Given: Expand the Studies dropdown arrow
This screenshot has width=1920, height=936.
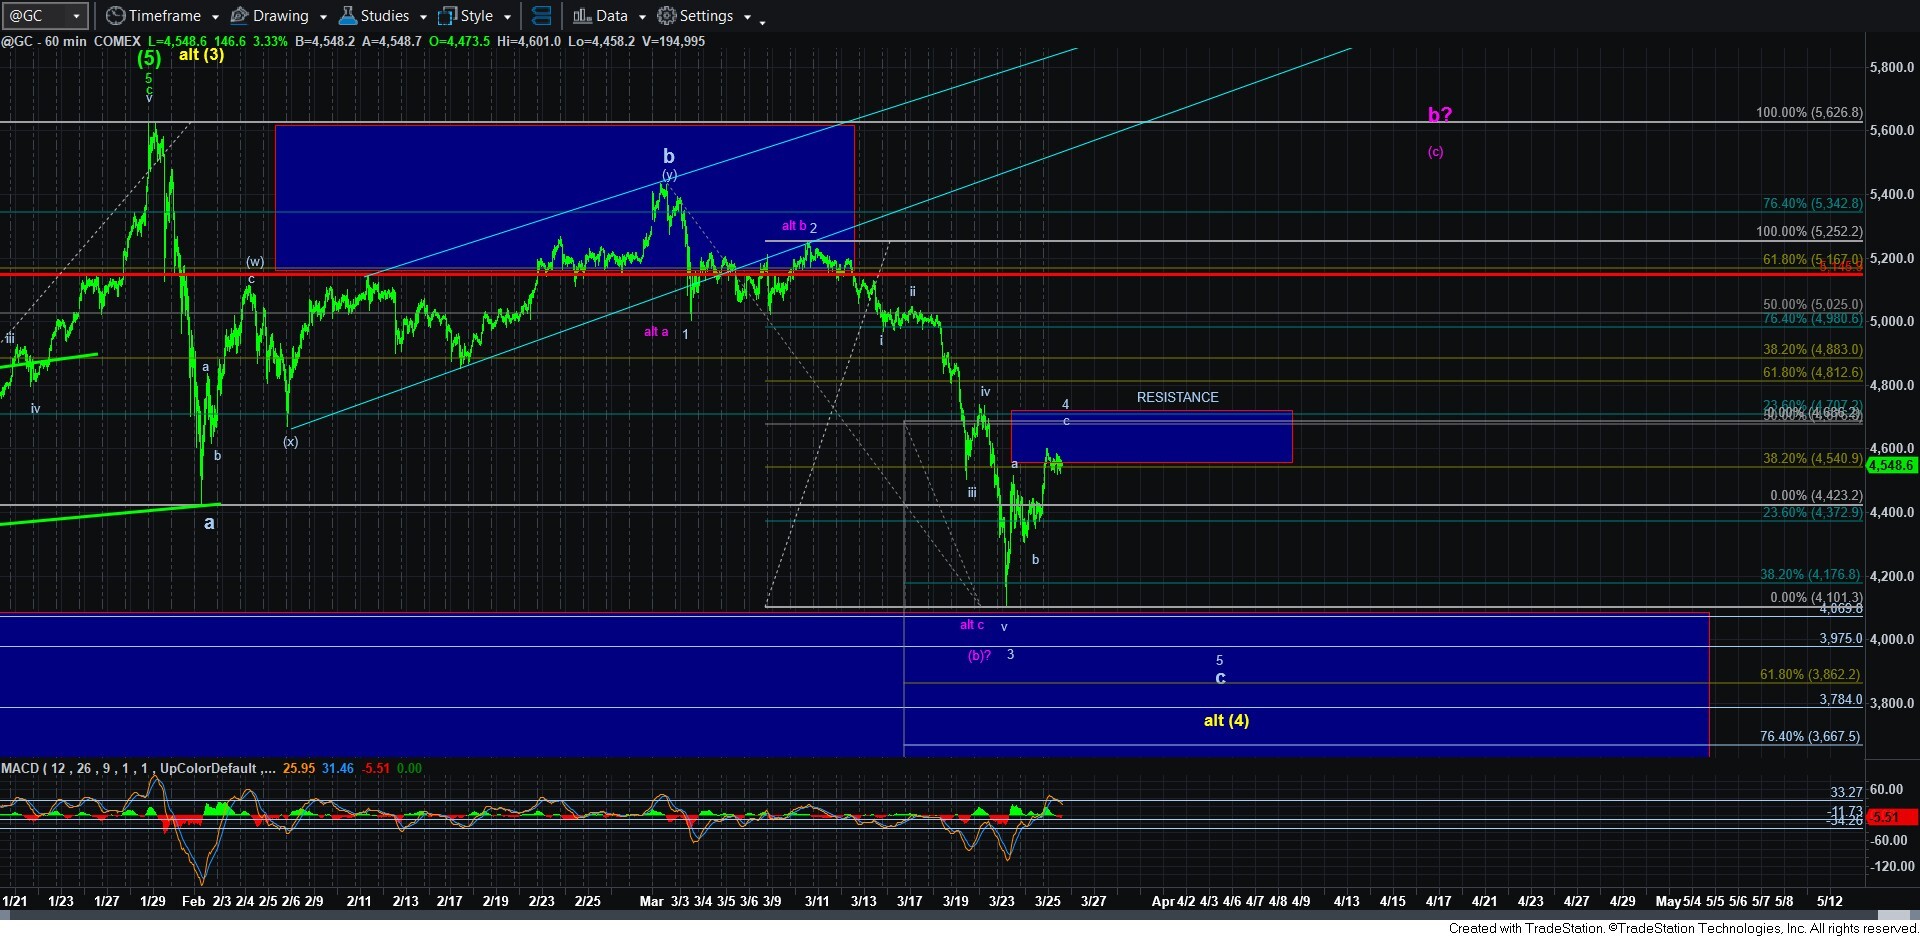Looking at the screenshot, I should 423,17.
